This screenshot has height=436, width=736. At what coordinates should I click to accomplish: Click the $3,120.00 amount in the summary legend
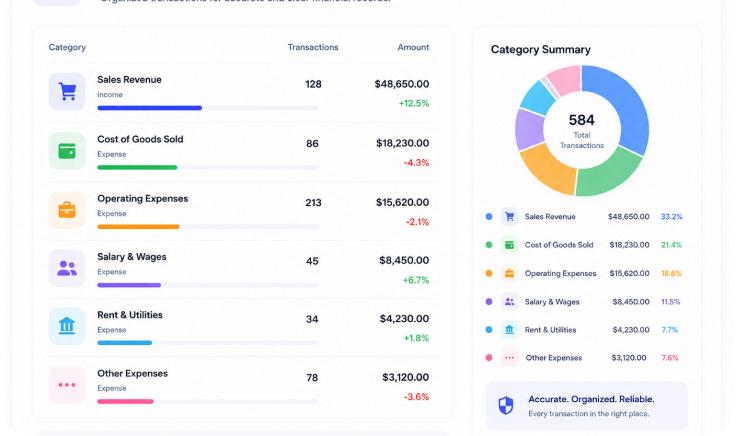point(629,358)
